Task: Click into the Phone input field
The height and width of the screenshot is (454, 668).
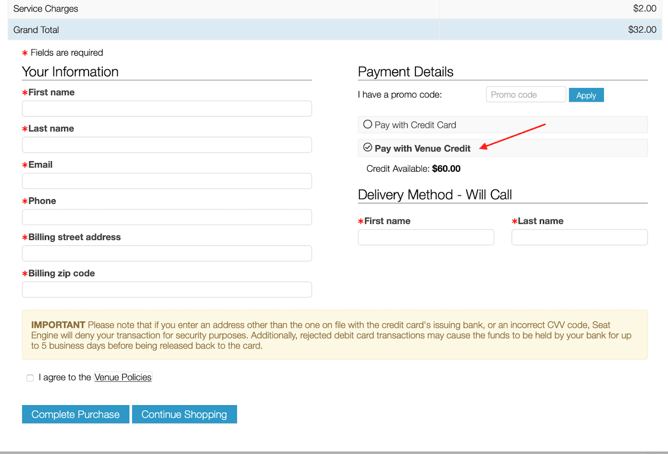Action: point(167,217)
